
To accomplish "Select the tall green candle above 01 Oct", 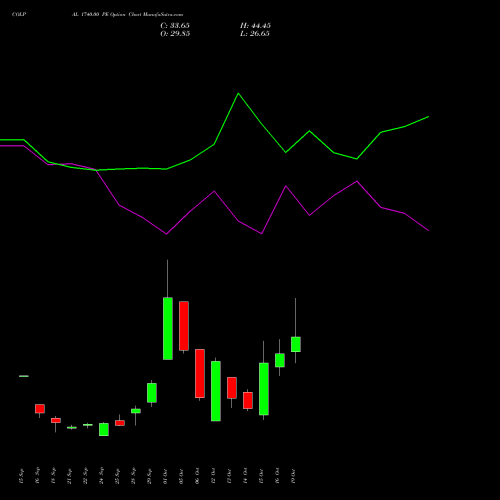I will (x=168, y=328).
